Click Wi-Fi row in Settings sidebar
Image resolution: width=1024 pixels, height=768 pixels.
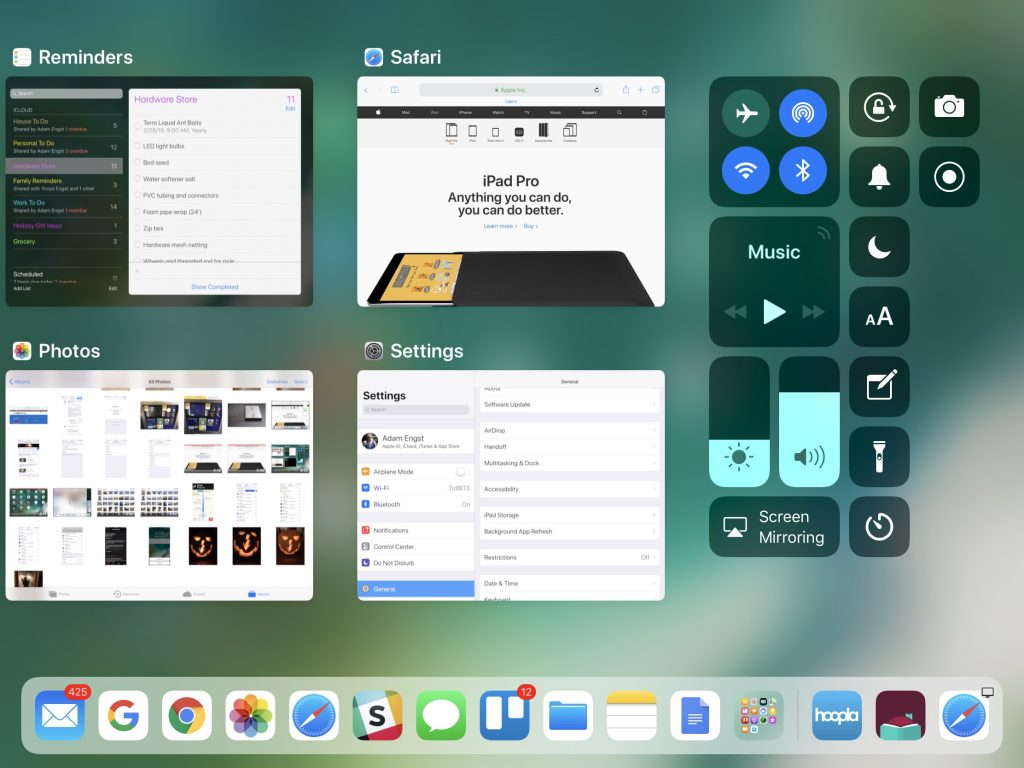point(416,488)
